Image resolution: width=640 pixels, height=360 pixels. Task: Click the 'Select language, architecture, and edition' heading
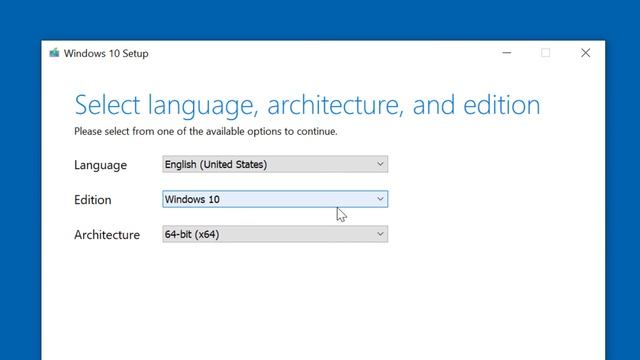click(x=307, y=105)
